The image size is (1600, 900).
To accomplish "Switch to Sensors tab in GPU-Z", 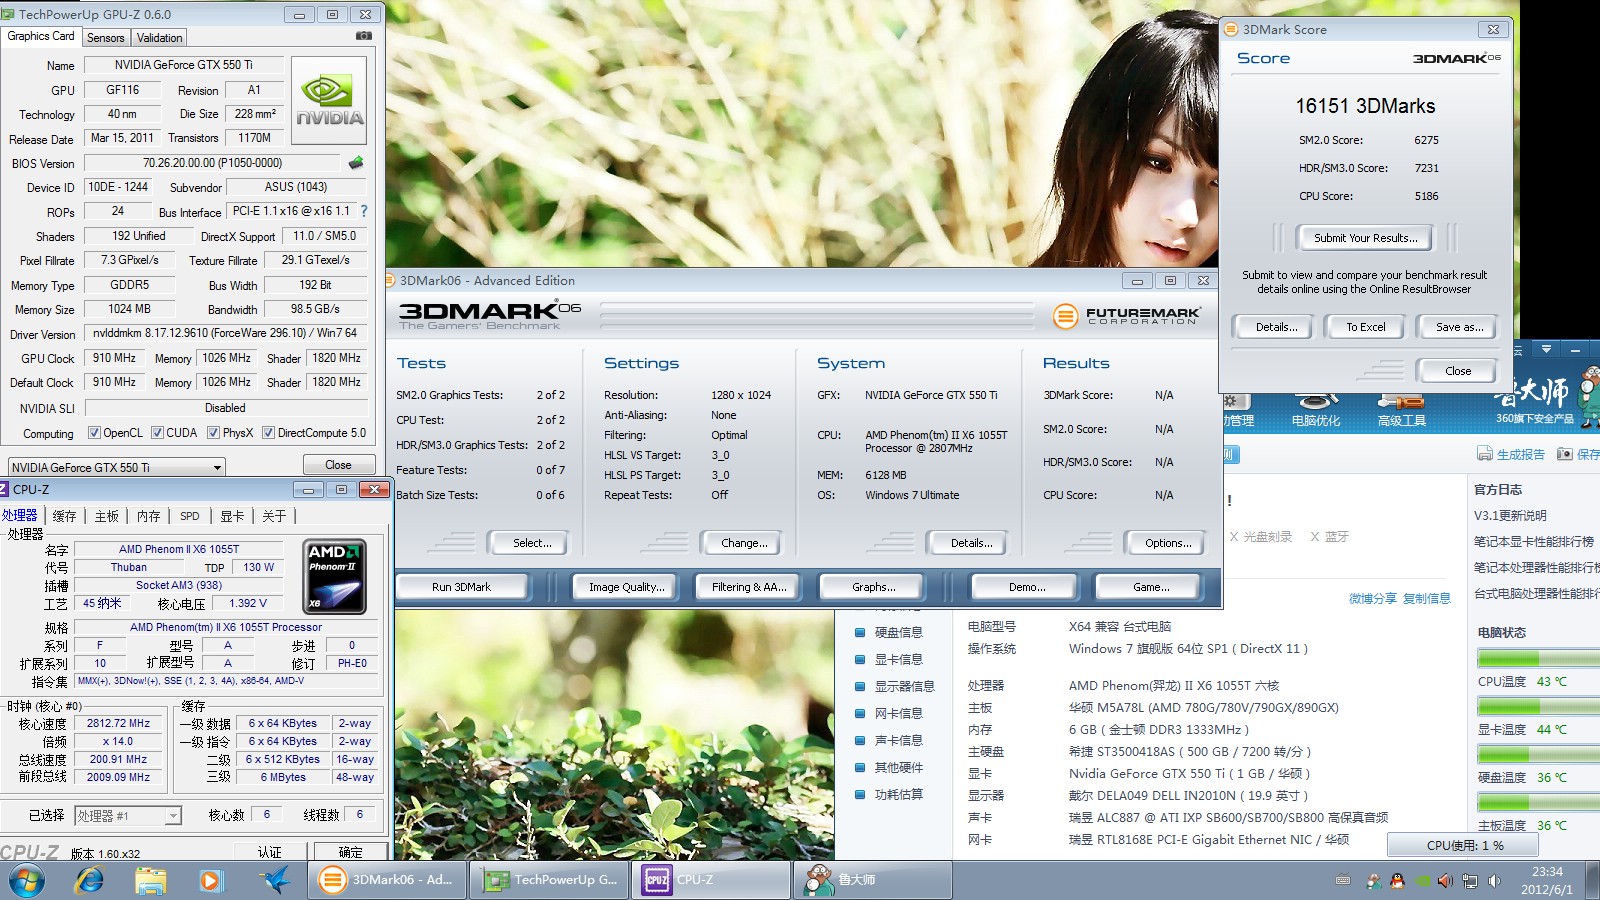I will click(x=105, y=38).
